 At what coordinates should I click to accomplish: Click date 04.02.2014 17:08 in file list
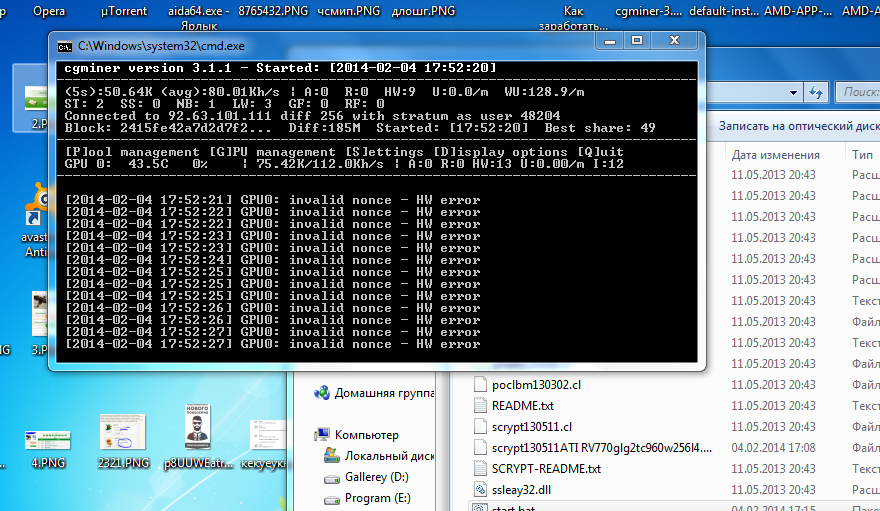click(773, 448)
